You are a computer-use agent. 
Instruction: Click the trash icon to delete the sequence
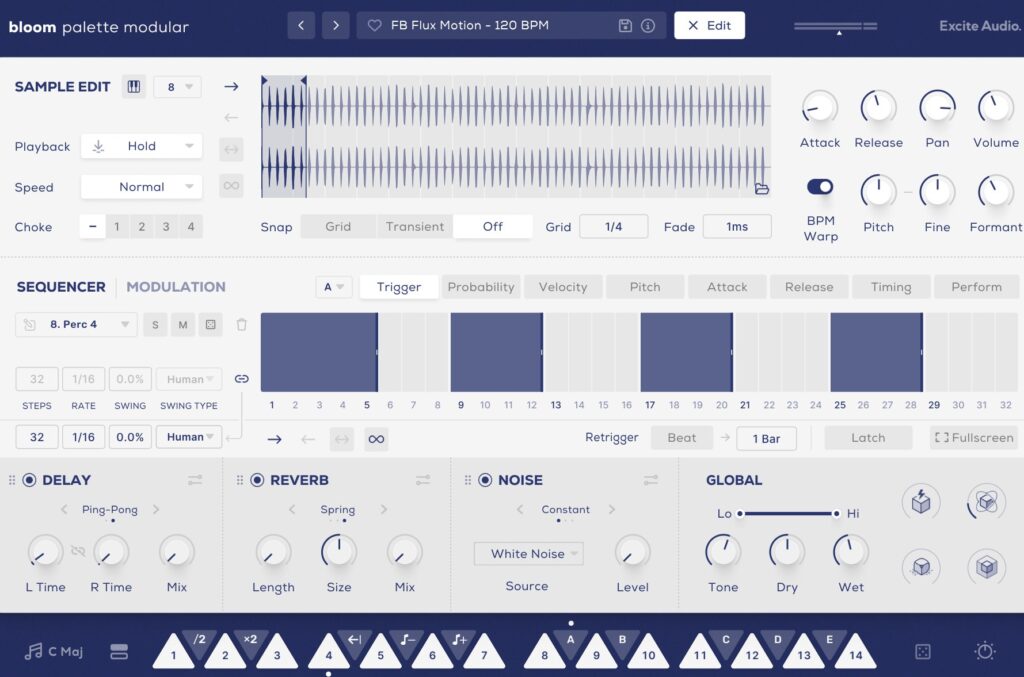[x=241, y=324]
